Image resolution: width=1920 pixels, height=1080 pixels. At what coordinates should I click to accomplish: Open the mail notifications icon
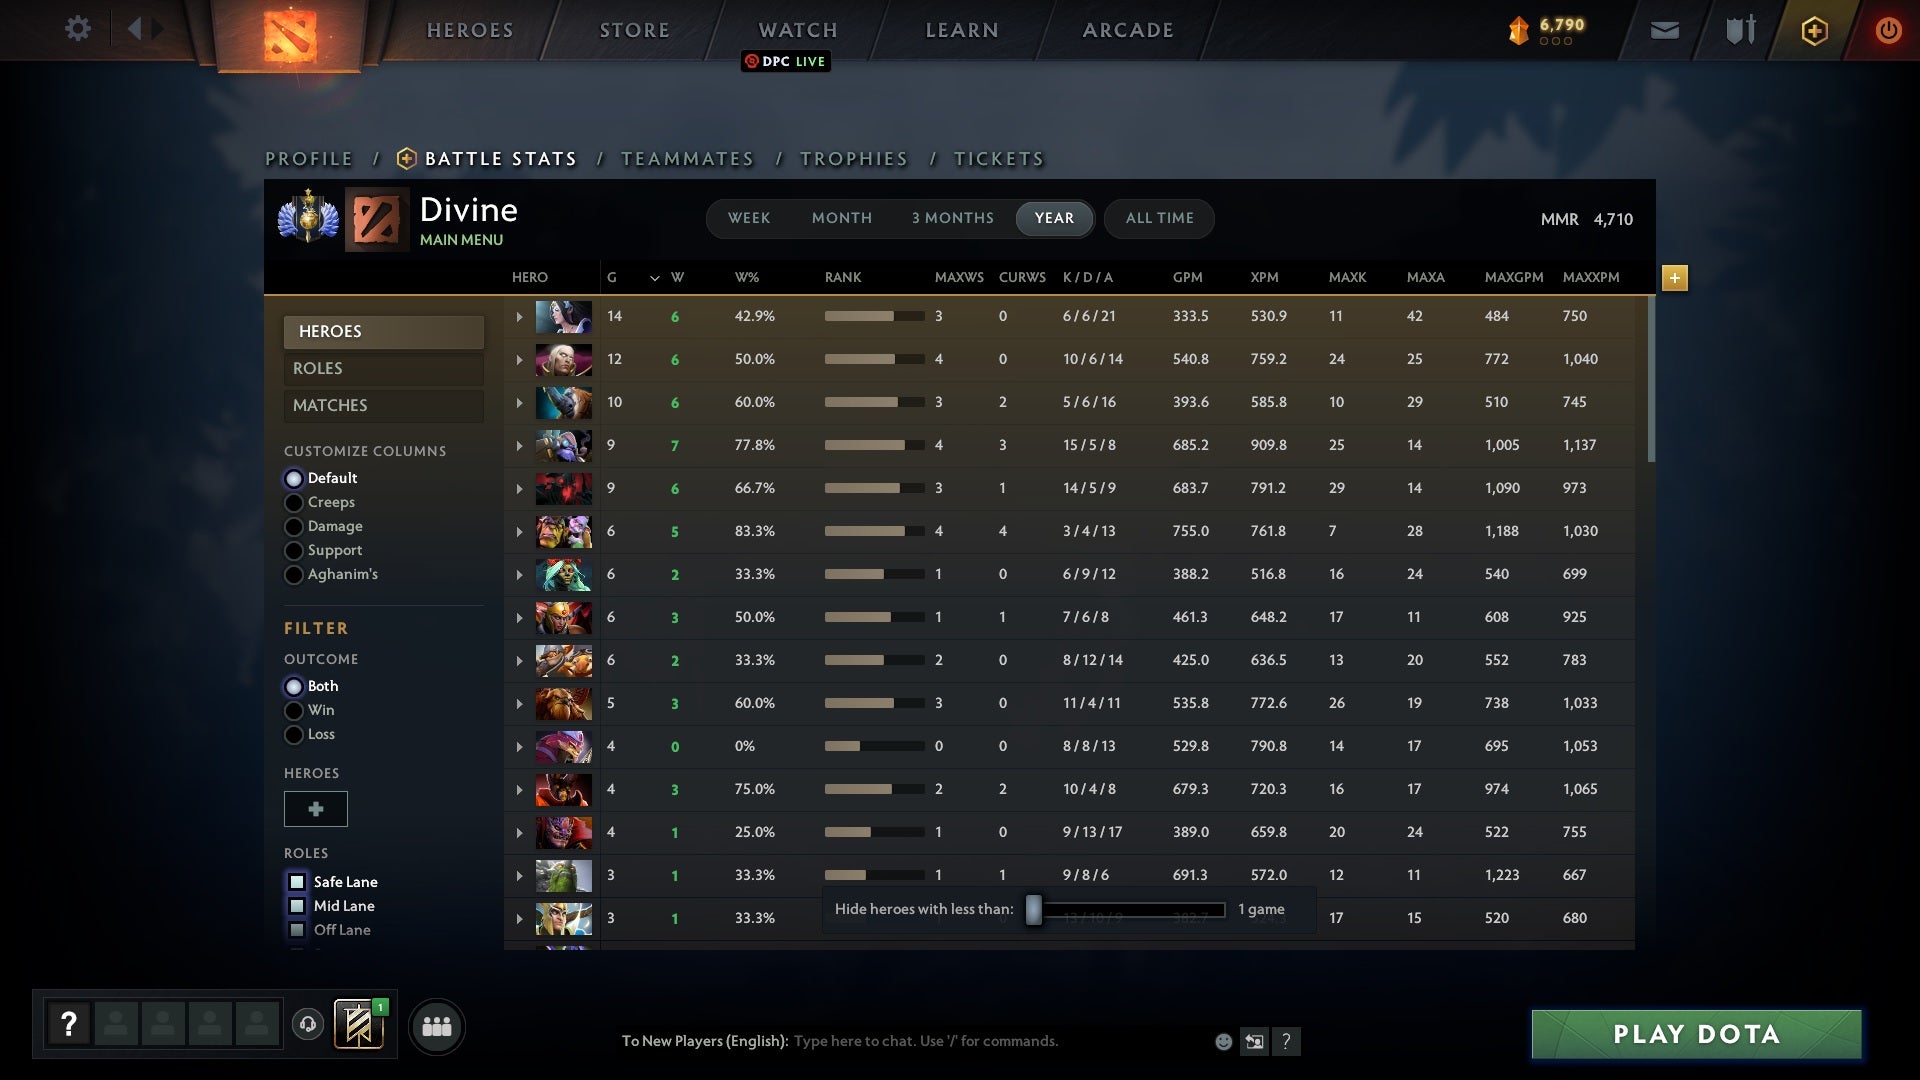[x=1664, y=29]
